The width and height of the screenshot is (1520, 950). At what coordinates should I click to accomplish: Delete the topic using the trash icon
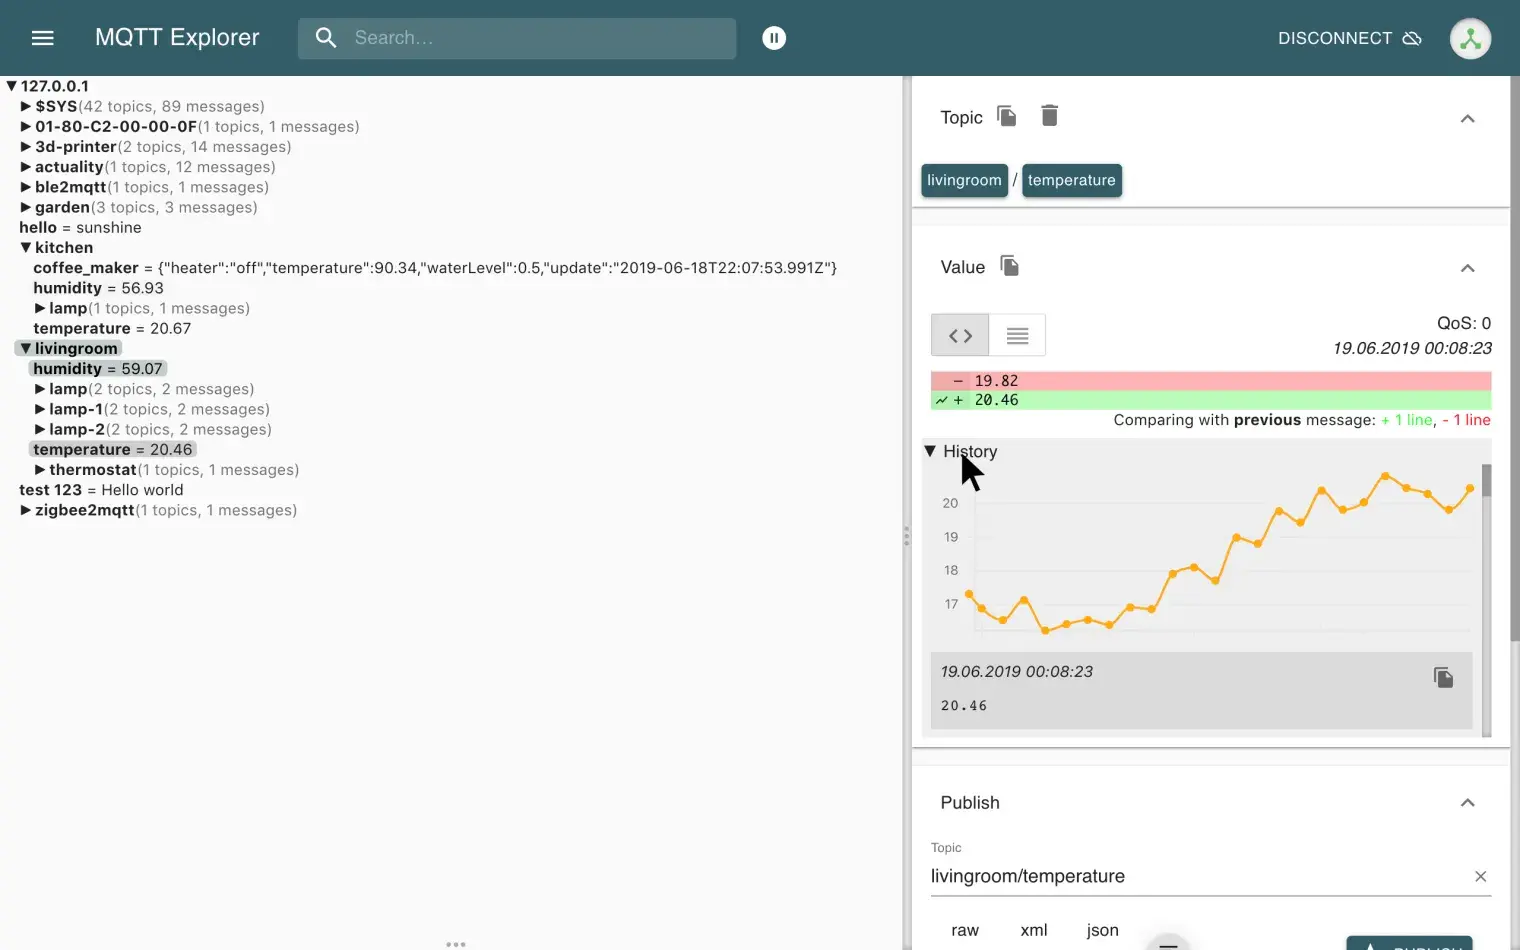point(1049,116)
